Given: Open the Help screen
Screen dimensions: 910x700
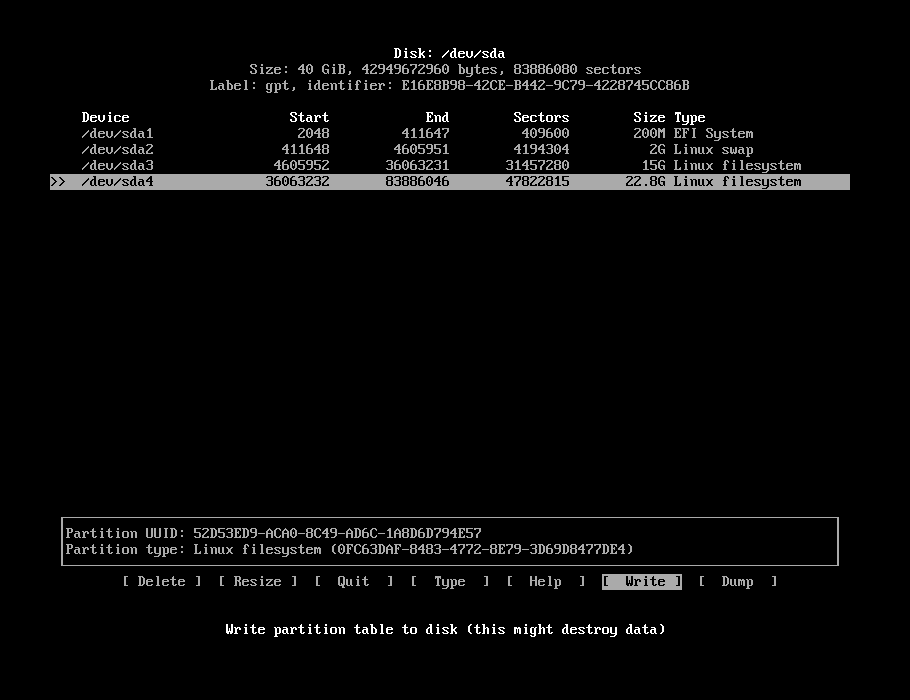Looking at the screenshot, I should (x=545, y=582).
